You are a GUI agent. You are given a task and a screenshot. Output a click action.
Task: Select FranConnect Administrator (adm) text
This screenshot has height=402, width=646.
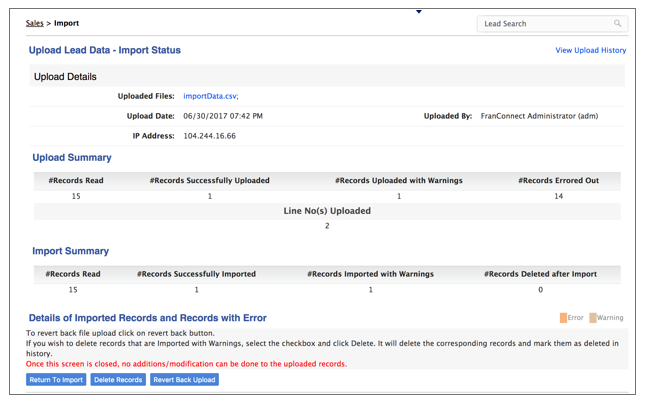coord(539,116)
